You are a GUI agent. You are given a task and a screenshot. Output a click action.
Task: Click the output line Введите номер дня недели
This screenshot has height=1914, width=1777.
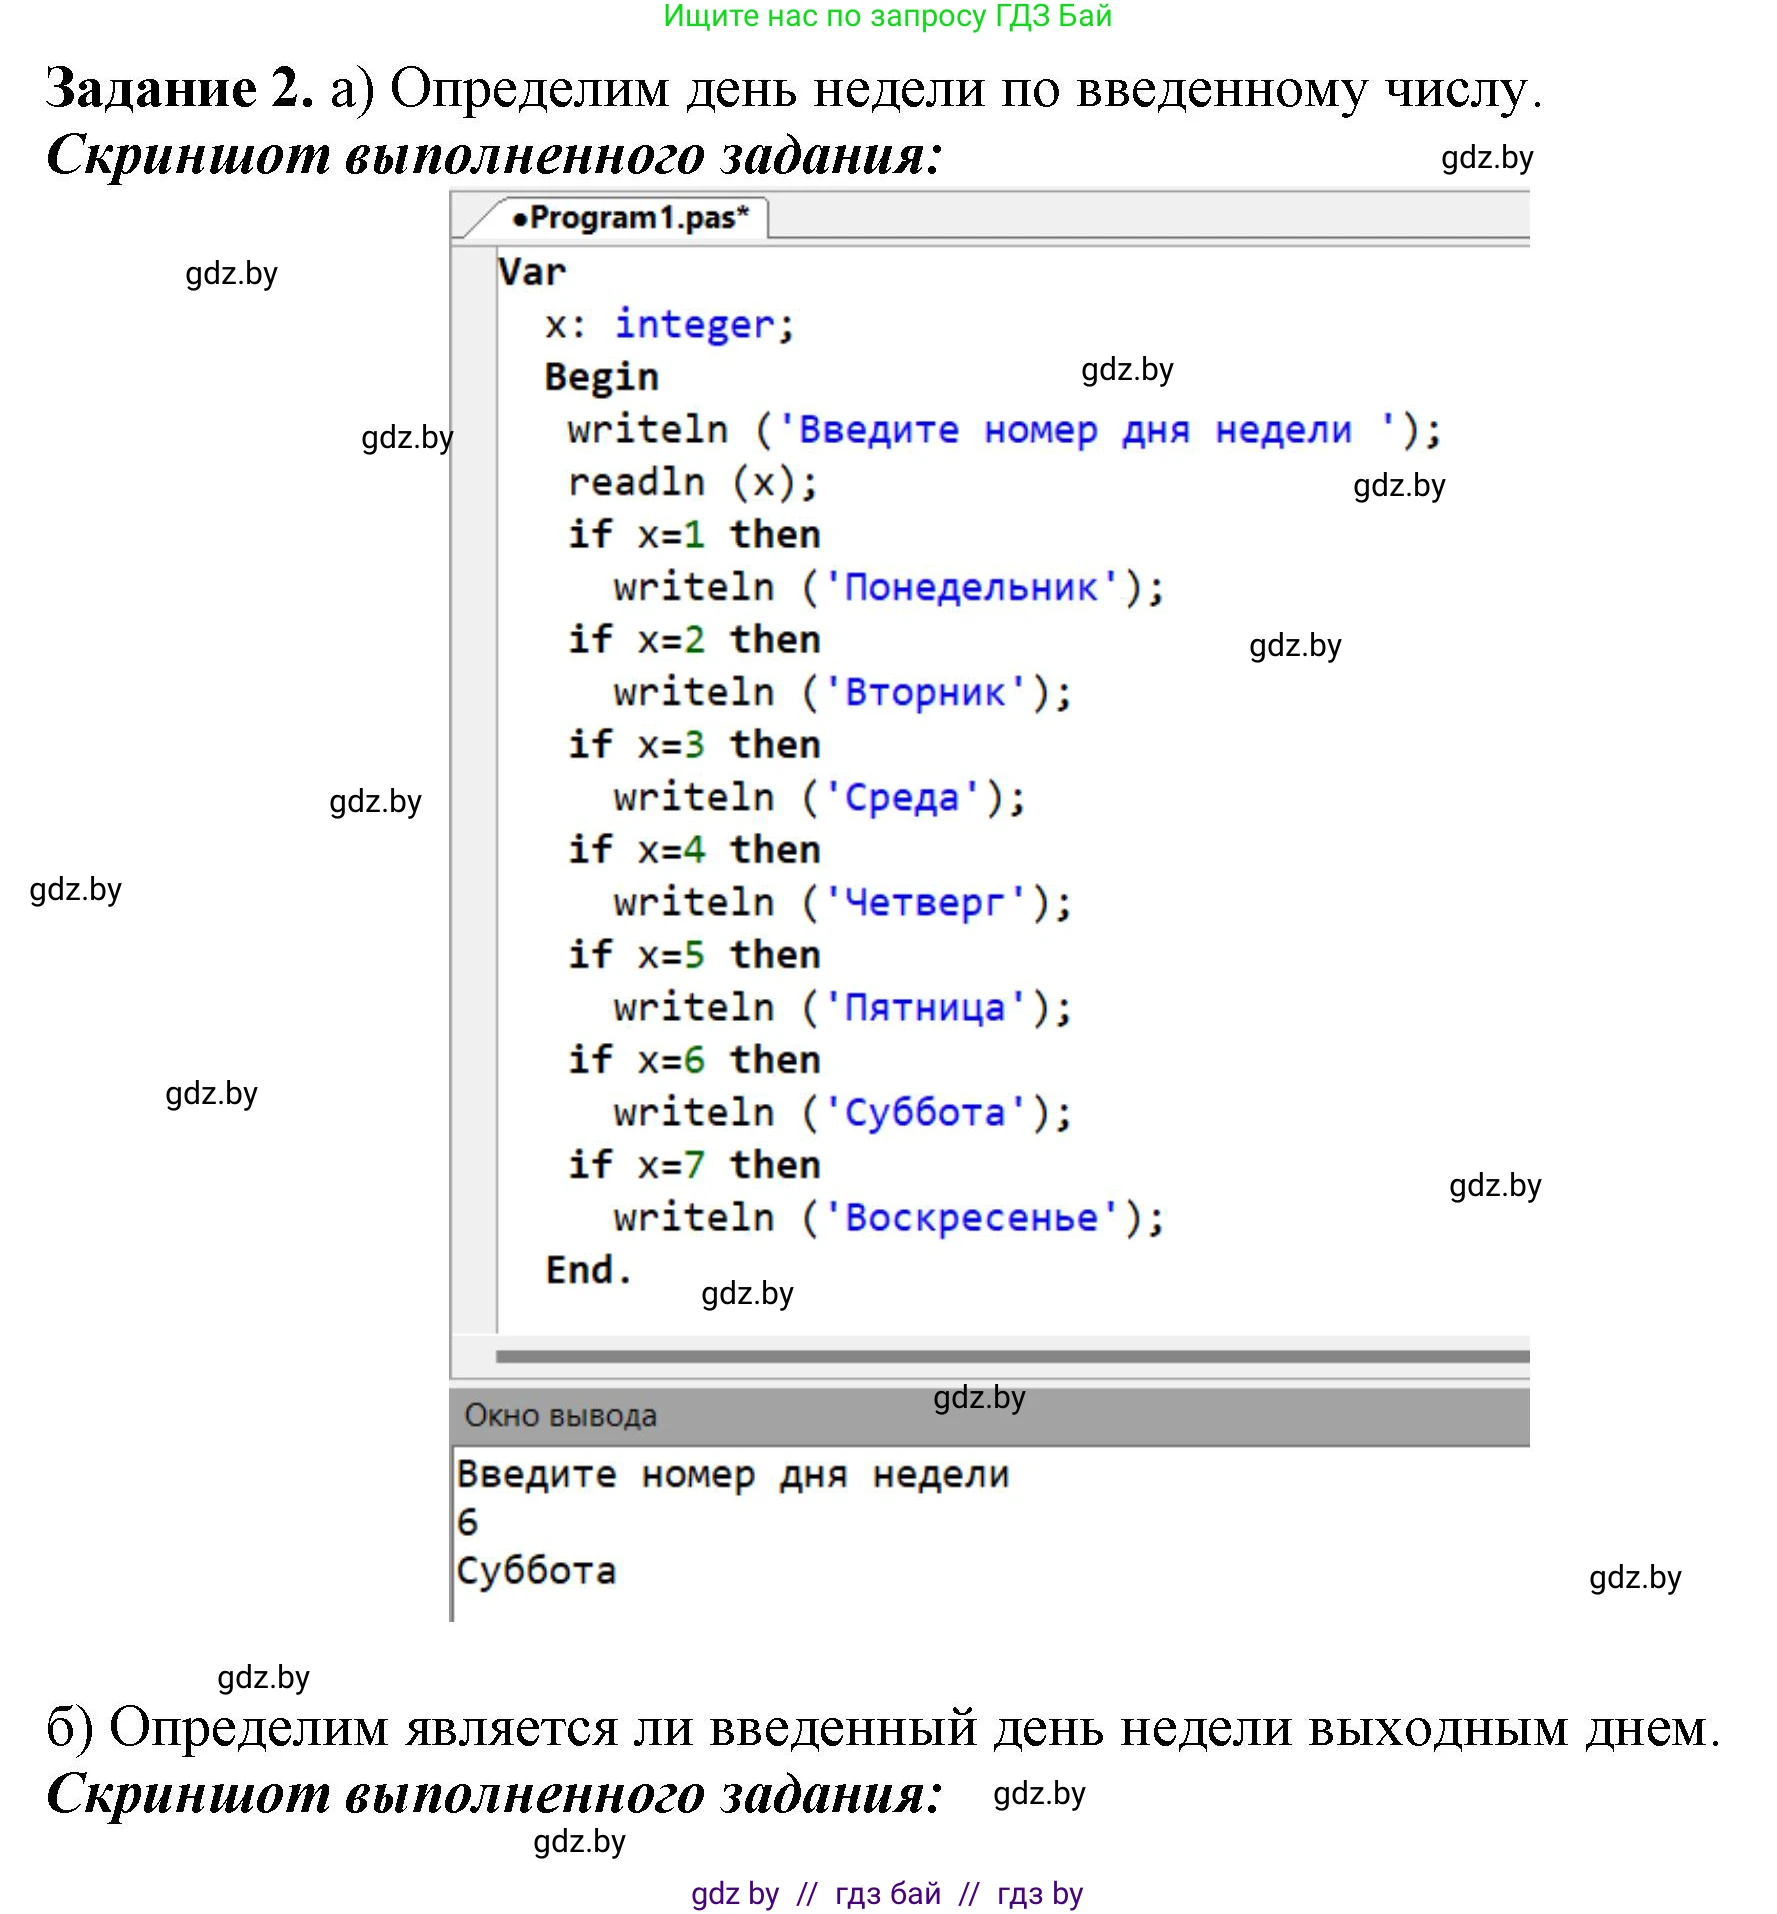(730, 1473)
